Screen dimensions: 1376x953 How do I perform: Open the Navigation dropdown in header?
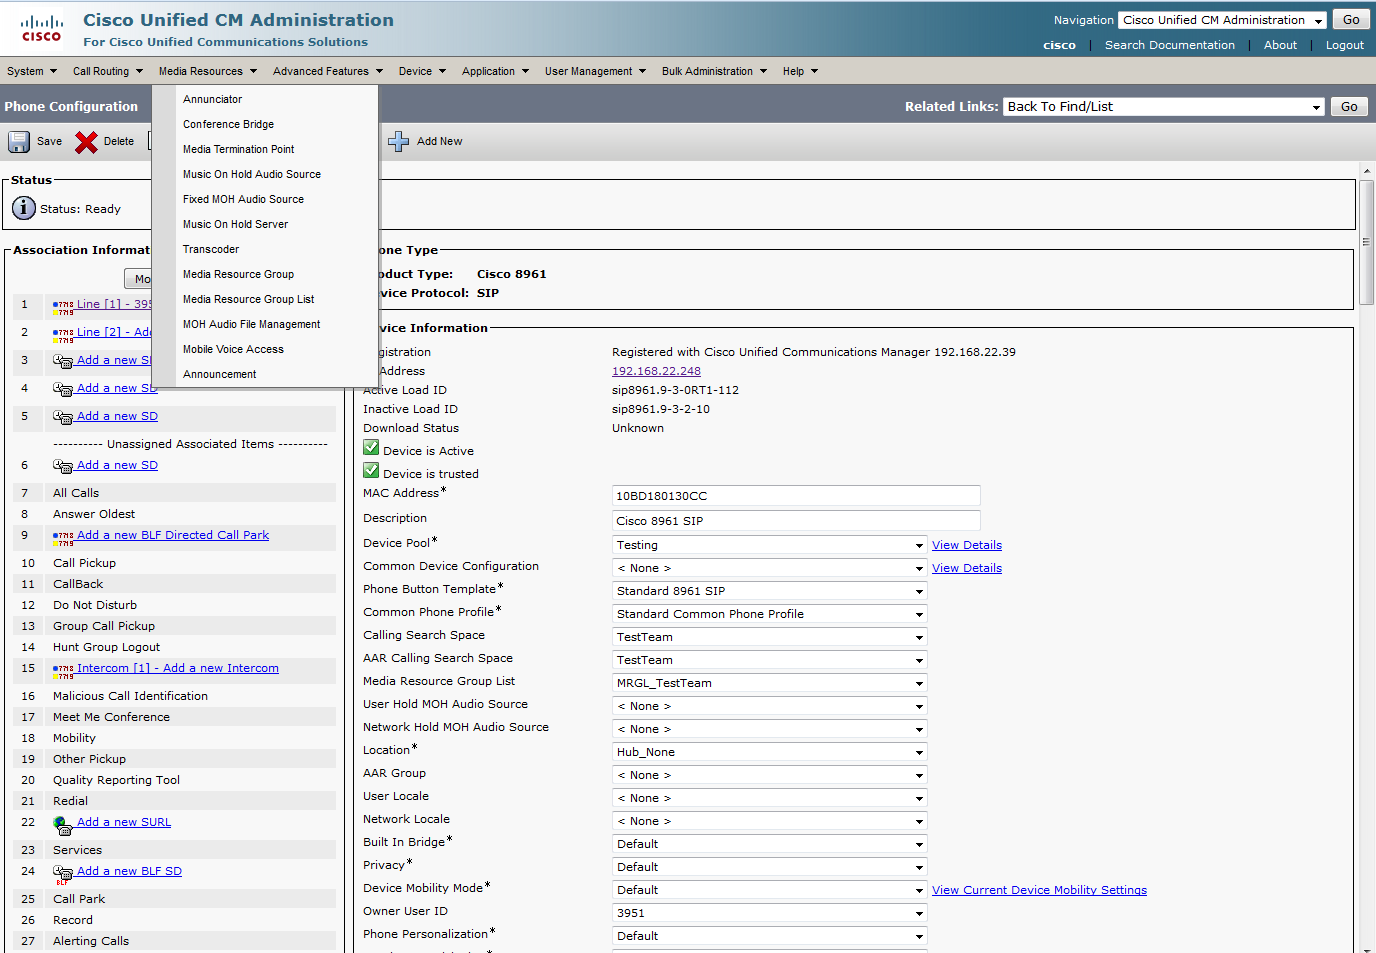coord(1222,20)
